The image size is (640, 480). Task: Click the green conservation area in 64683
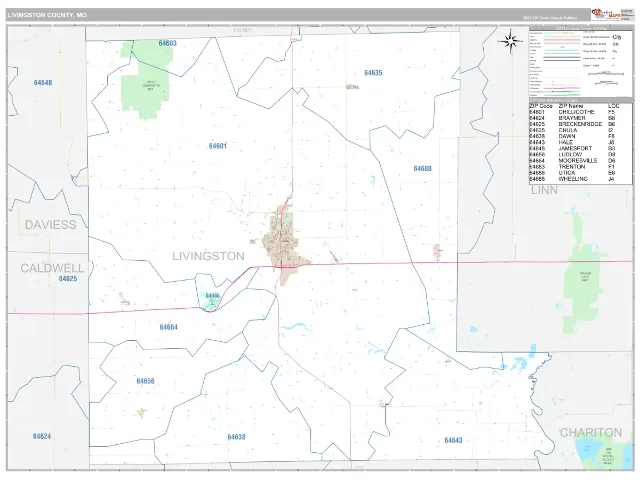click(147, 80)
